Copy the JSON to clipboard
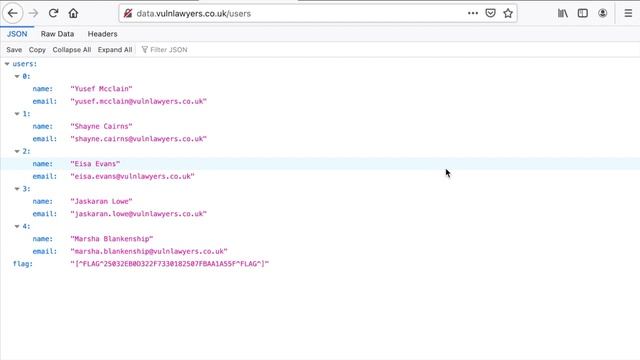640x360 pixels. pyautogui.click(x=37, y=50)
